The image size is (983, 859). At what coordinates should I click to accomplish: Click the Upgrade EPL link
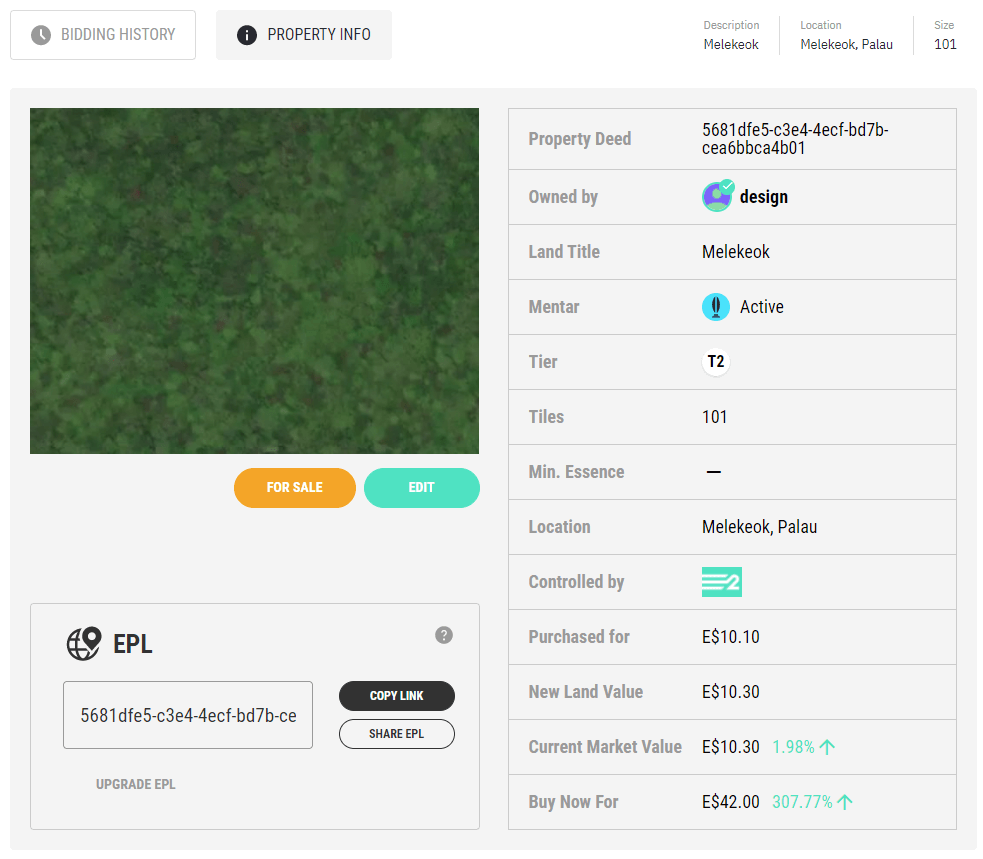[135, 784]
